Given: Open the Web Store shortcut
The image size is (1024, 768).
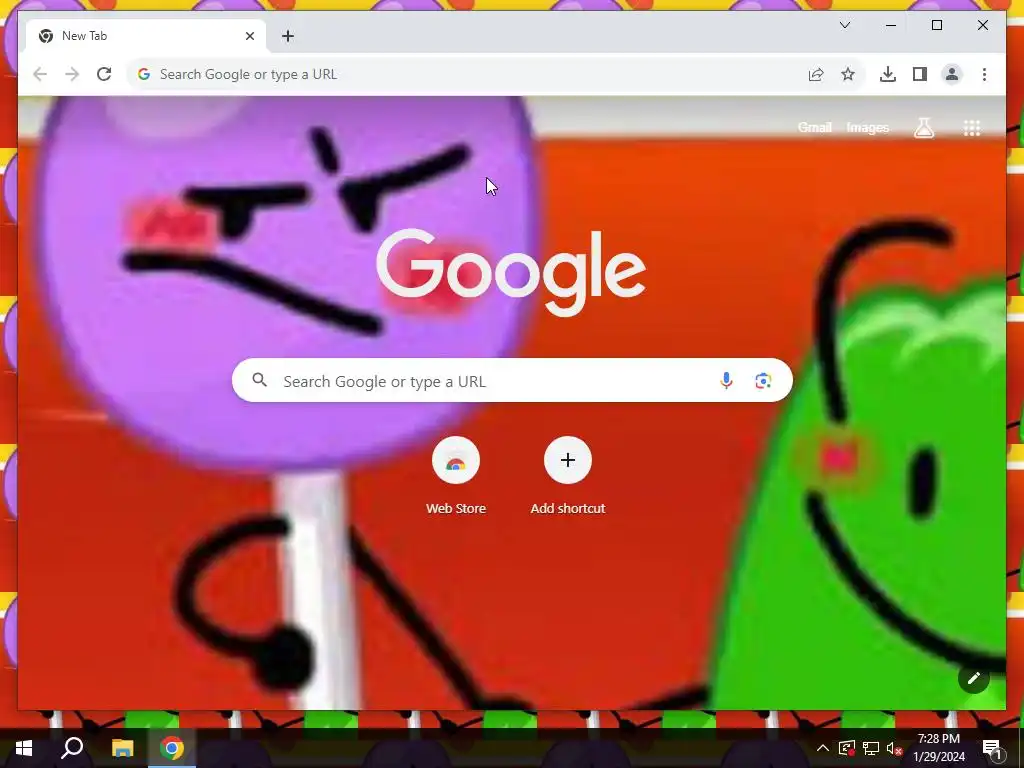Looking at the screenshot, I should (456, 476).
